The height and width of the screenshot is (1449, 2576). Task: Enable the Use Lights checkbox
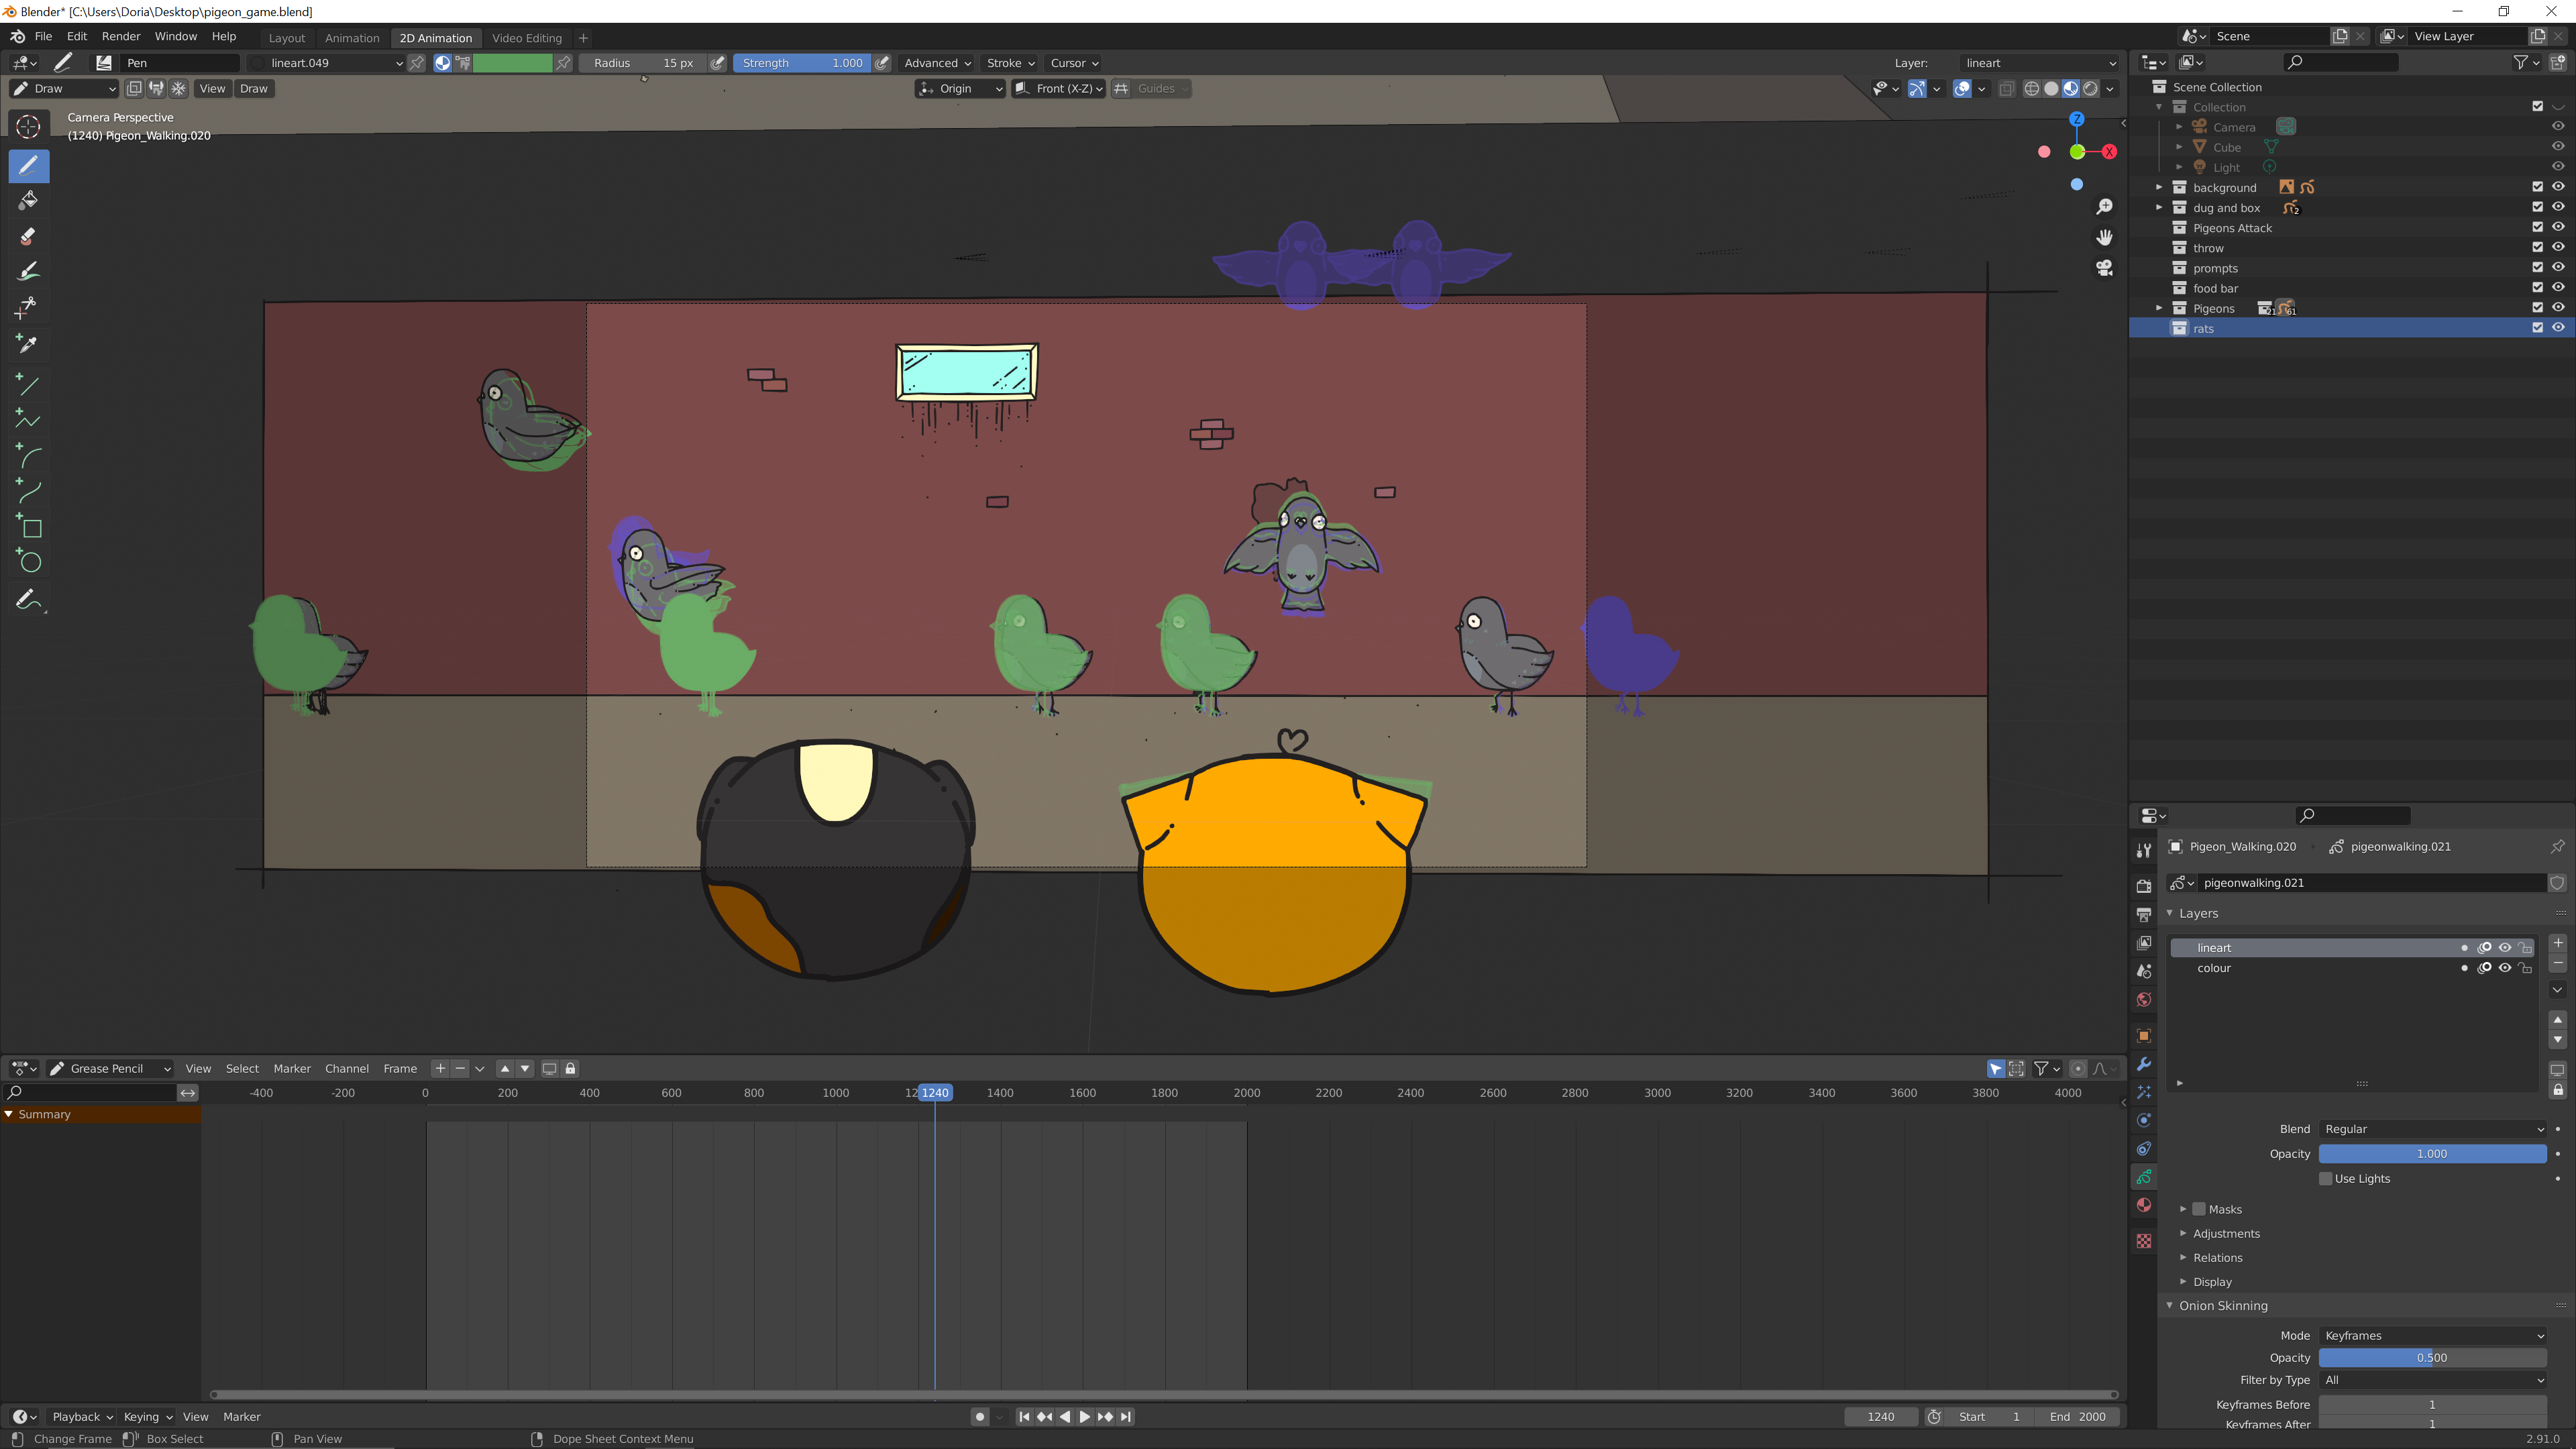pos(2326,1178)
